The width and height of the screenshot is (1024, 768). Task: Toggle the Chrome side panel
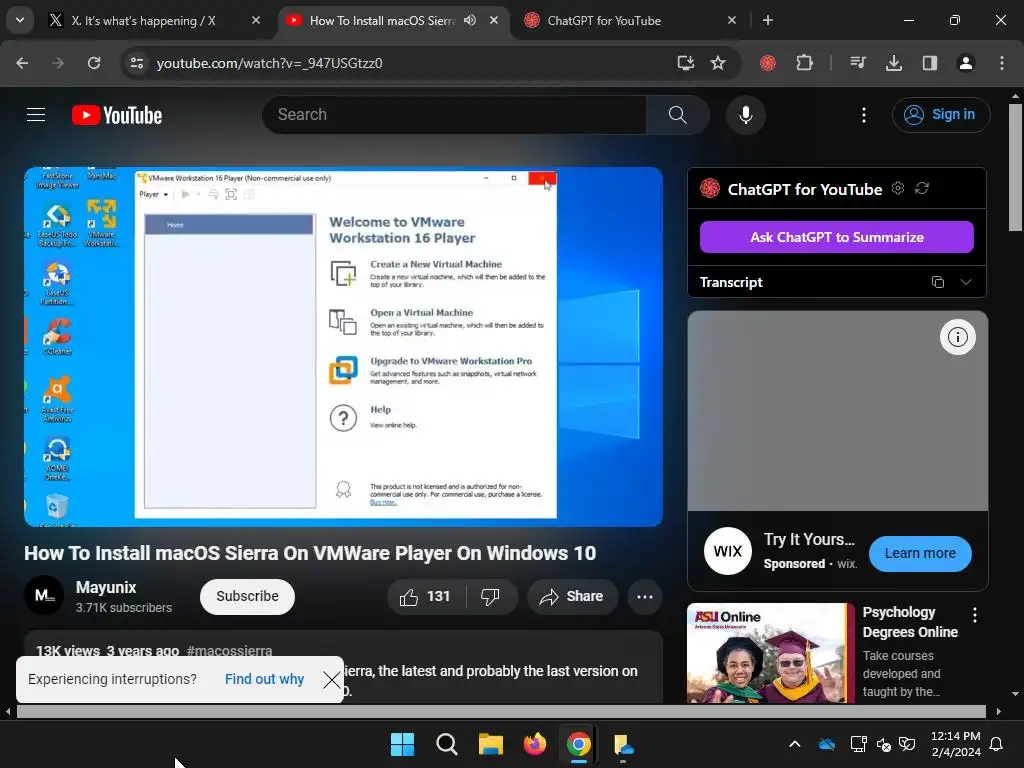coord(930,63)
